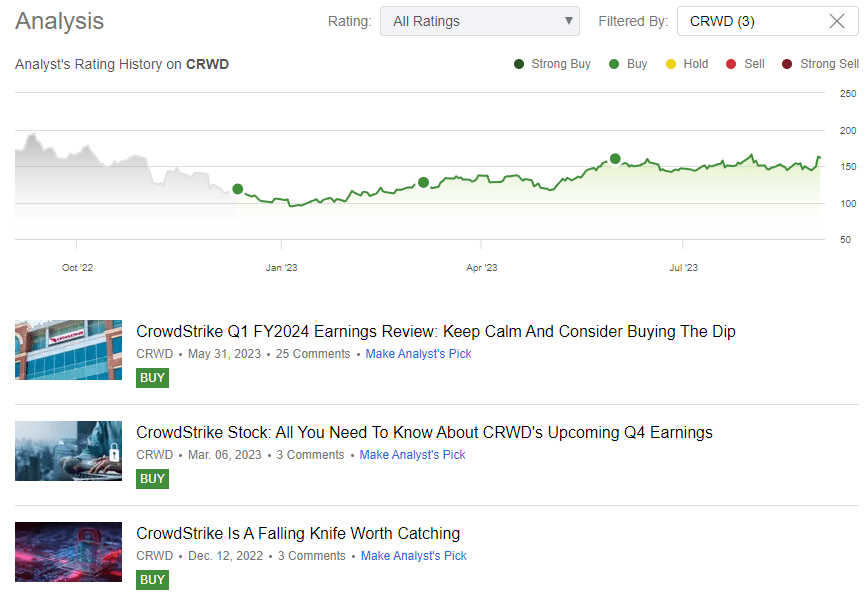Viewport: 866px width, 595px height.
Task: Click the All Ratings dropdown caret icon
Action: click(567, 20)
